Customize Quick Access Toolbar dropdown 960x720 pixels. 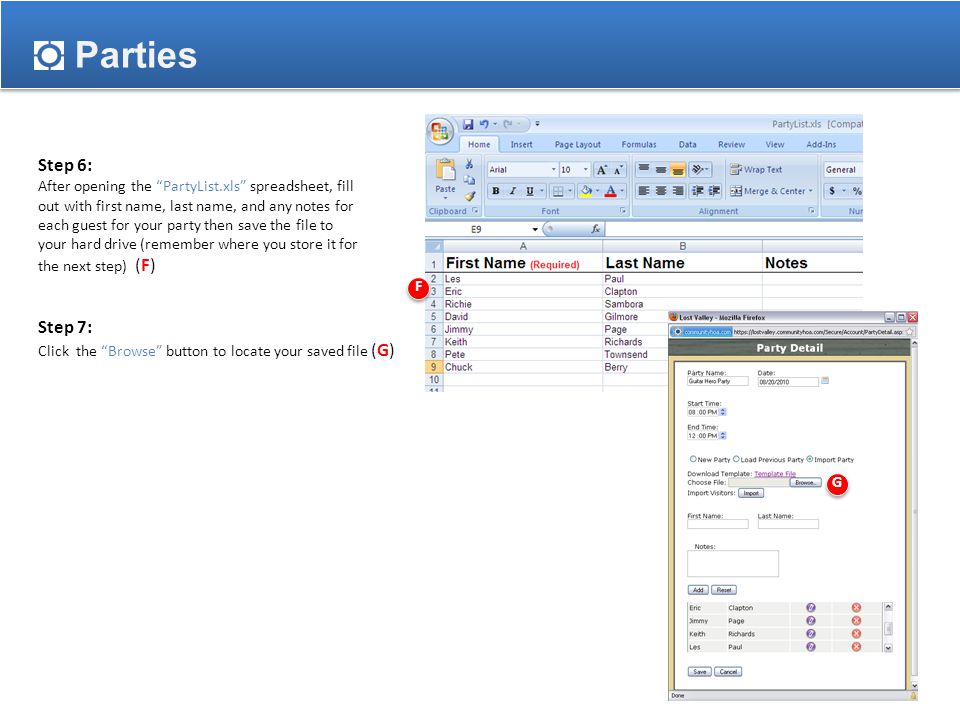(538, 124)
